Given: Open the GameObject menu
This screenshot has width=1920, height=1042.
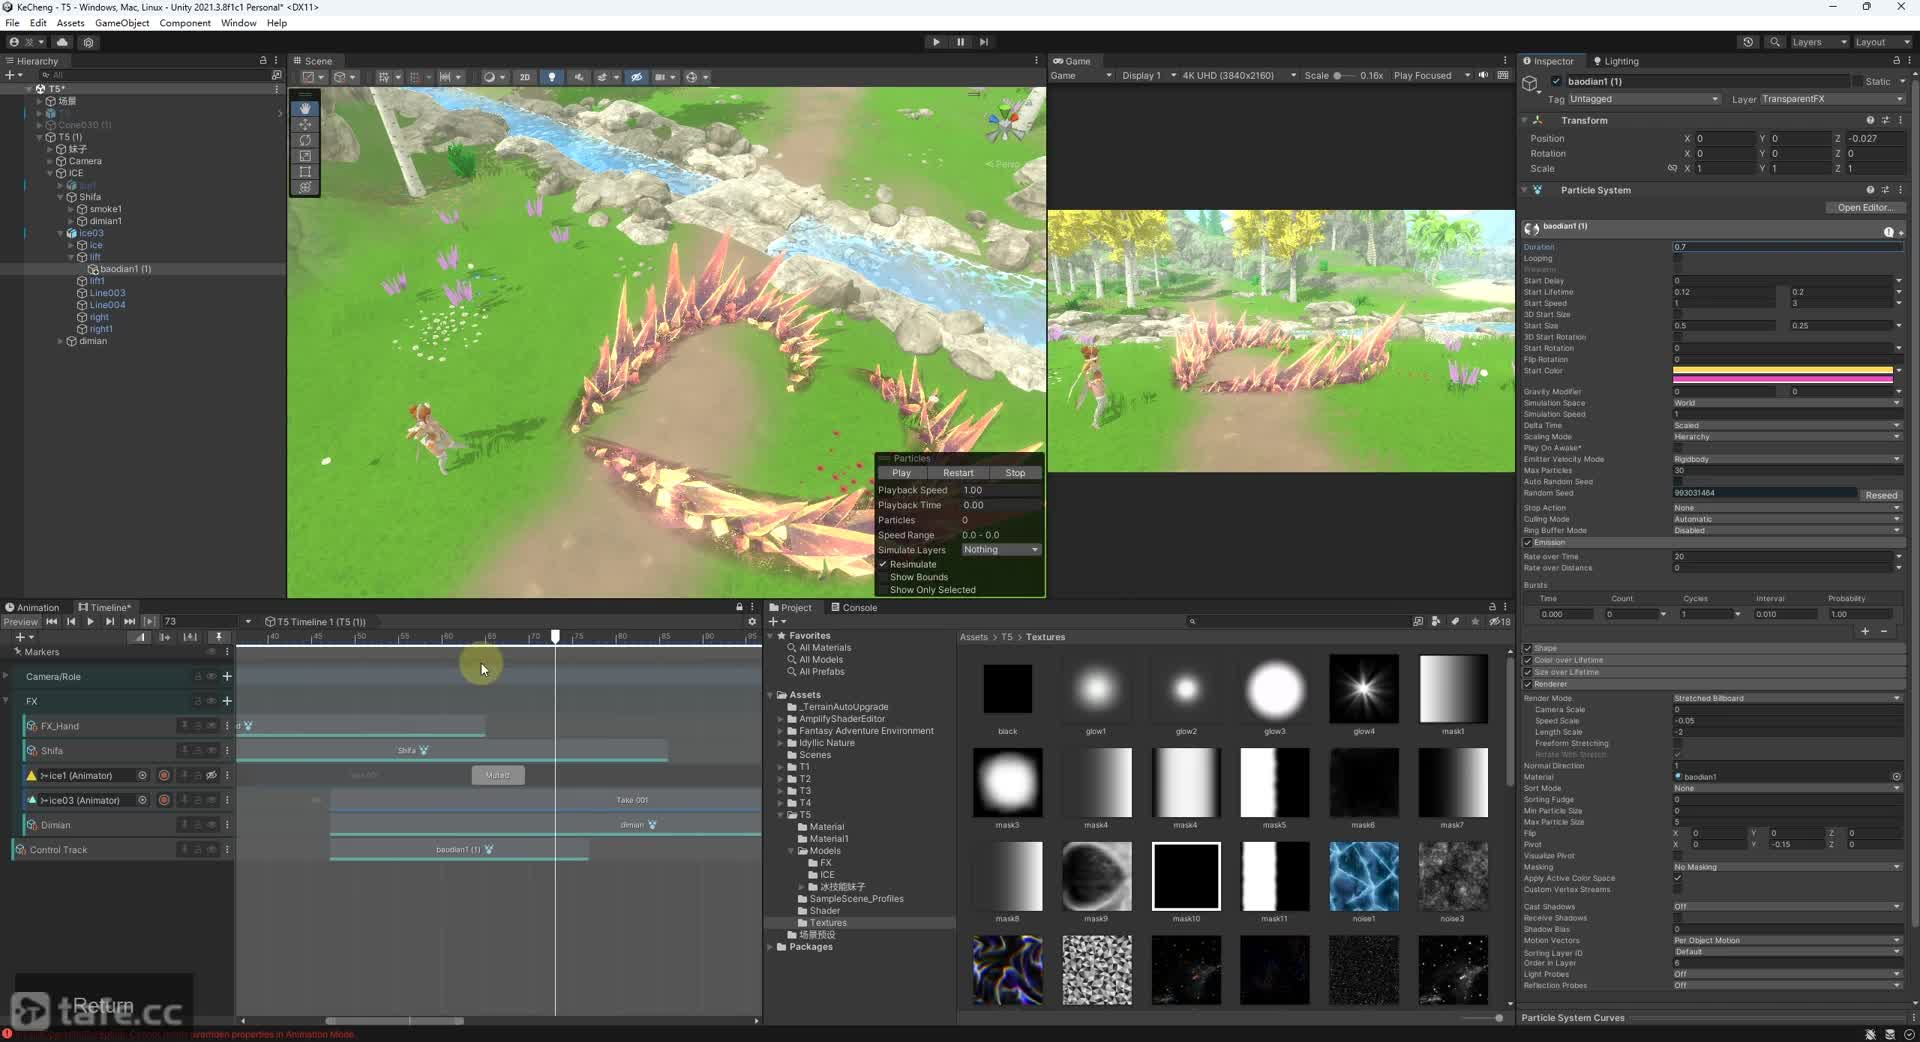Looking at the screenshot, I should [x=122, y=23].
